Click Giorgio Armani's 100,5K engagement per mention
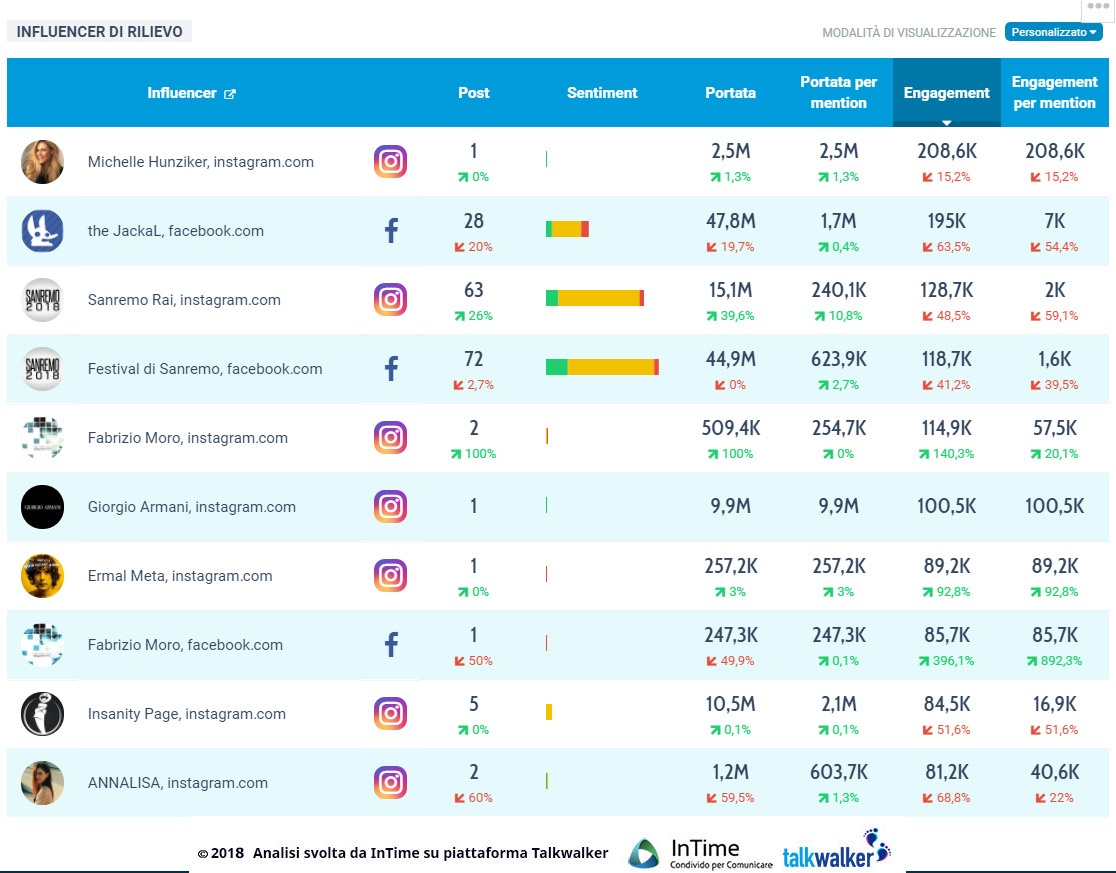 (1055, 506)
